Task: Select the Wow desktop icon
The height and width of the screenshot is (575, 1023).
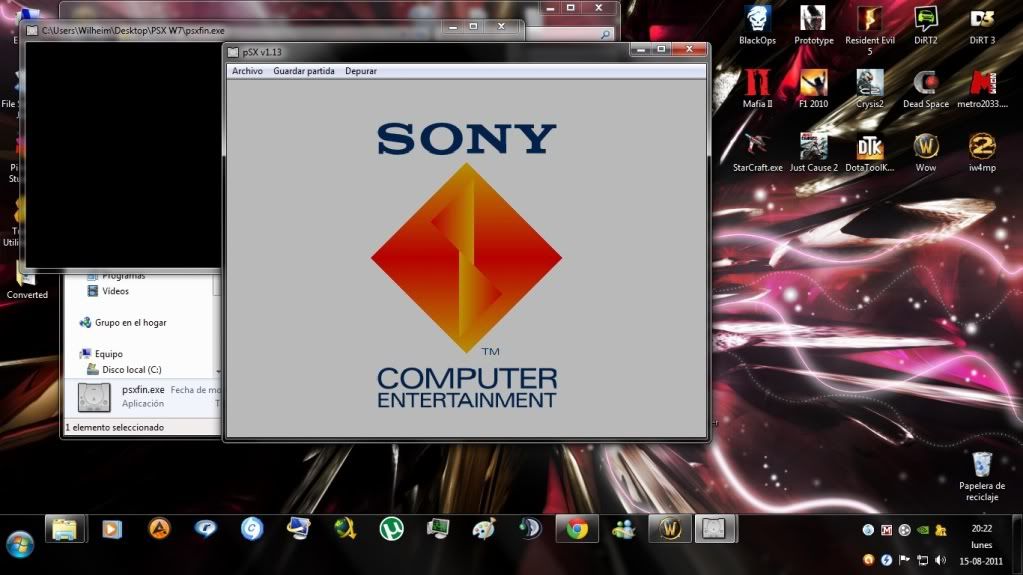Action: pyautogui.click(x=926, y=152)
